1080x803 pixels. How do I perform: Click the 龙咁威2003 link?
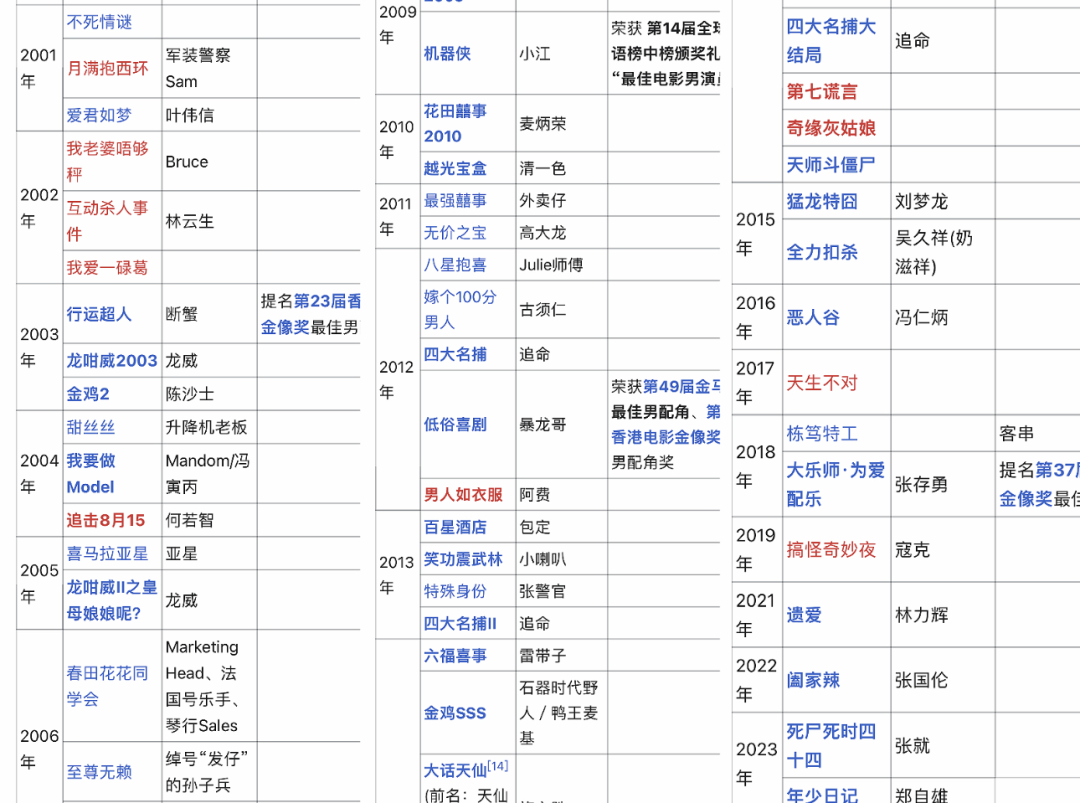[x=112, y=360]
